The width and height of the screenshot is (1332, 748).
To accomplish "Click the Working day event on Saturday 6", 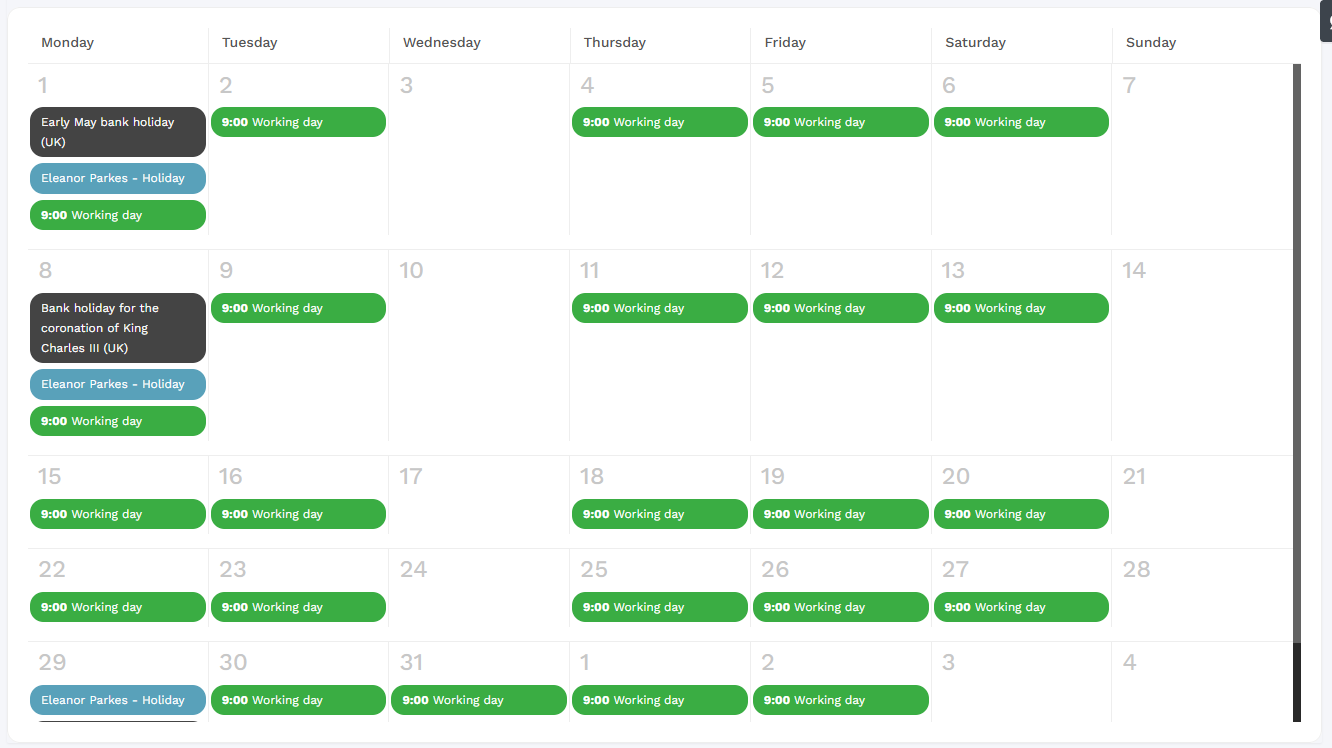I will click(x=1021, y=122).
